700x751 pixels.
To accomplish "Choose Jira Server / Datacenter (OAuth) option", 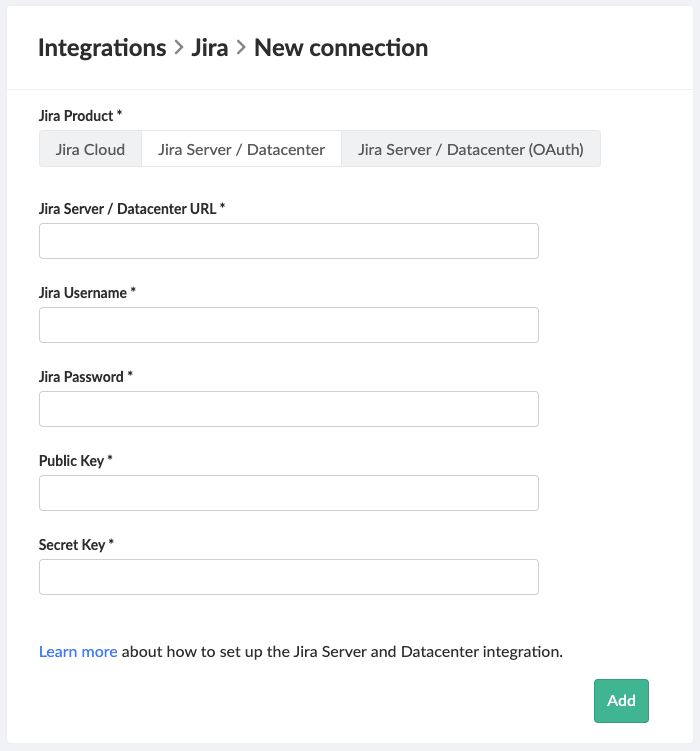I will click(x=471, y=149).
